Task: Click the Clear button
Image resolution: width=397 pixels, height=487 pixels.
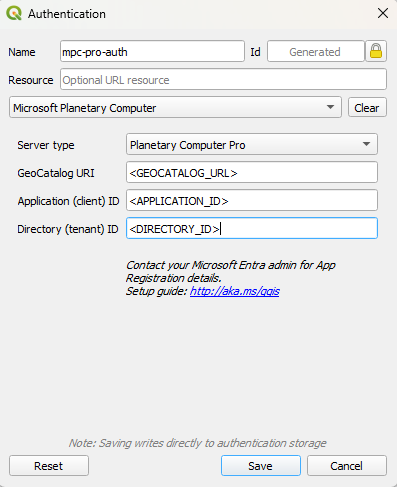Action: pos(367,107)
